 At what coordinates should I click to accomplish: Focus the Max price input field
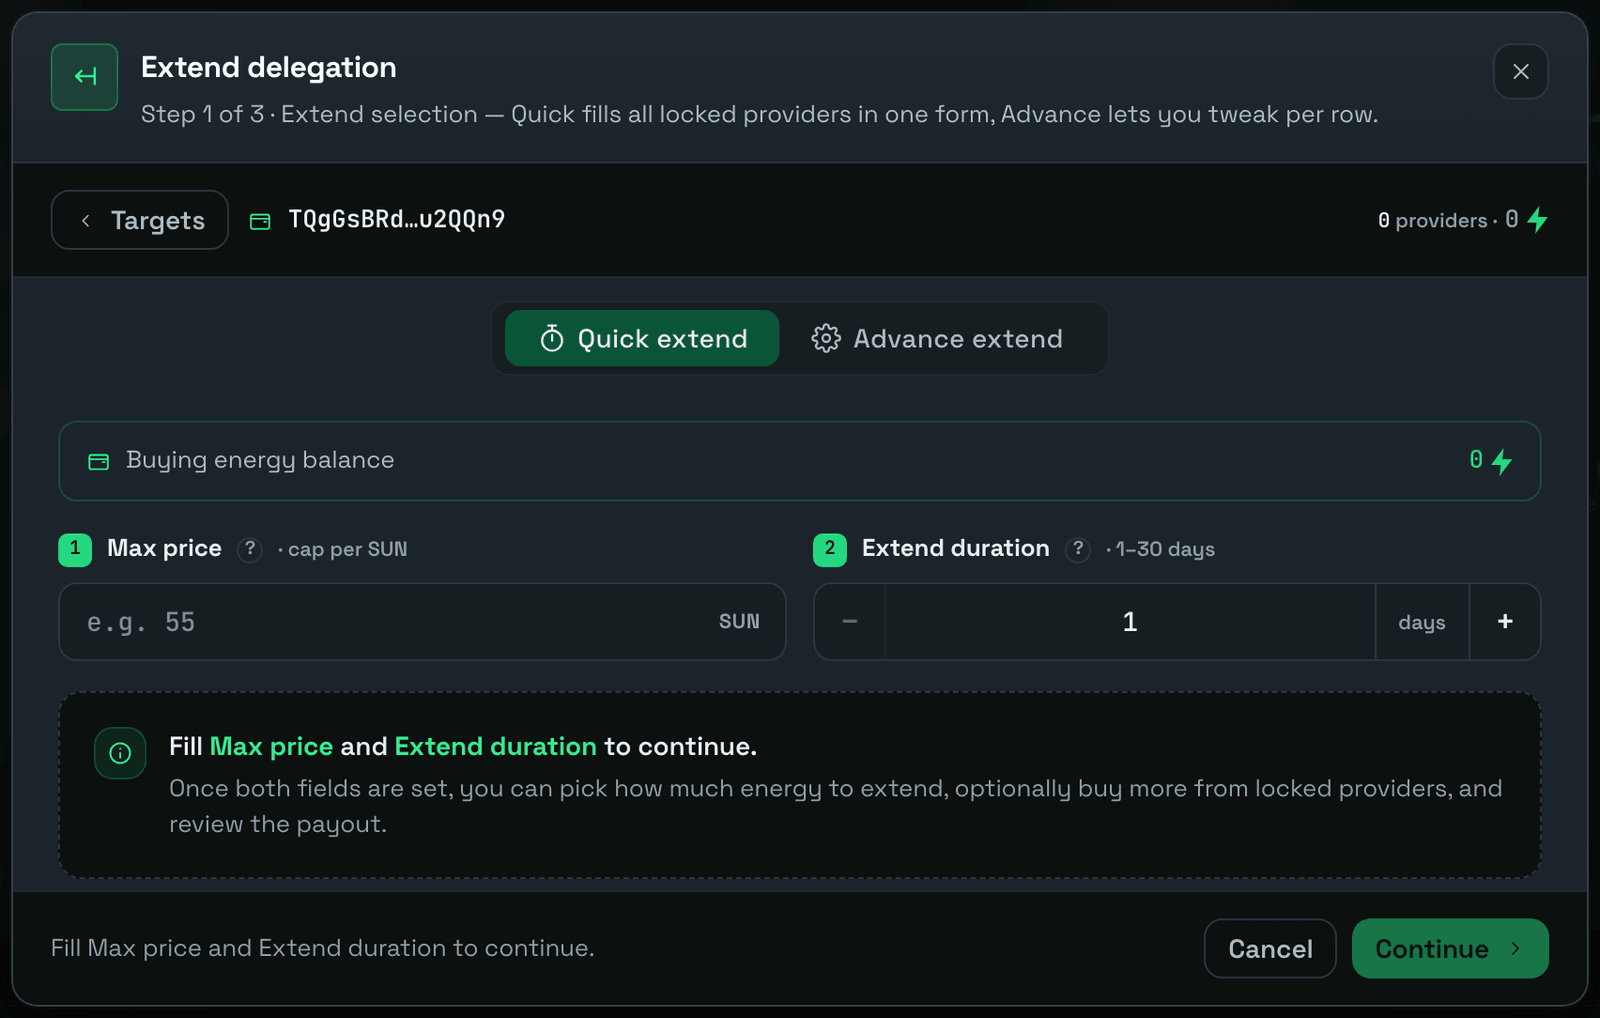(422, 622)
